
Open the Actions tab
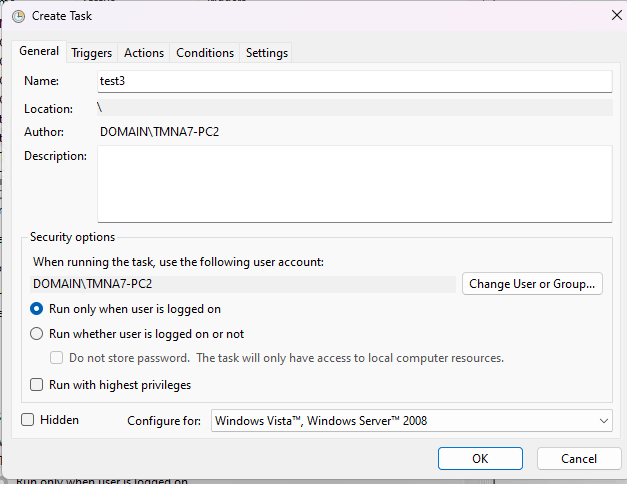[x=144, y=53]
